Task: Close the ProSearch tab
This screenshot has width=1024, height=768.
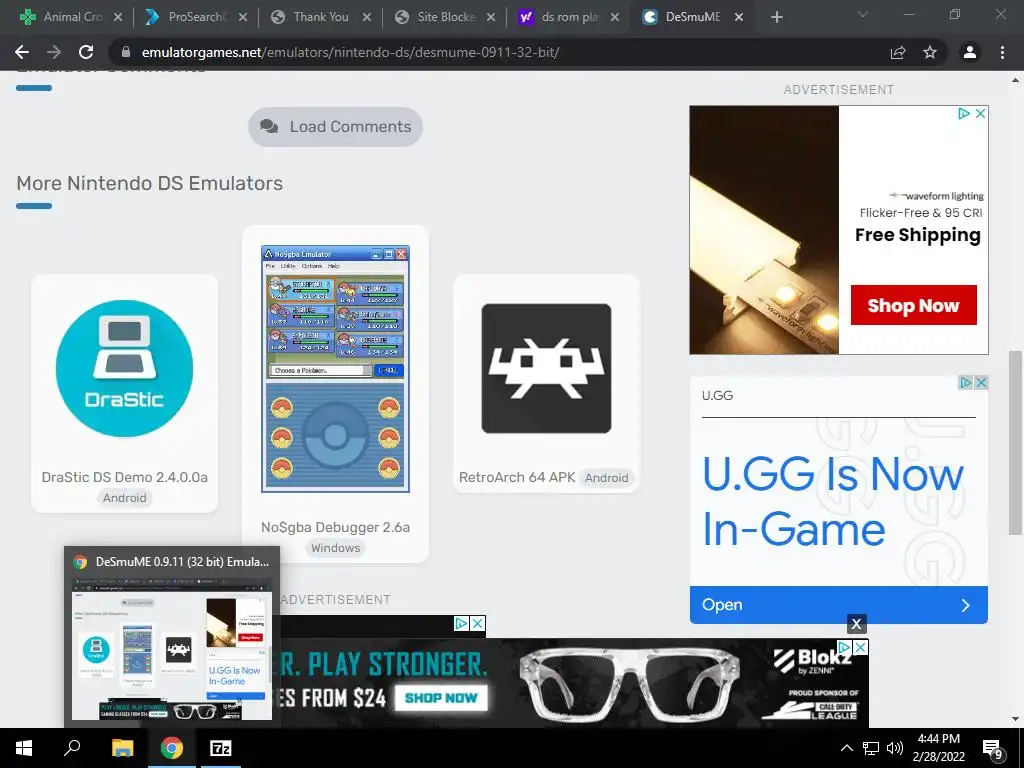Action: tap(242, 17)
